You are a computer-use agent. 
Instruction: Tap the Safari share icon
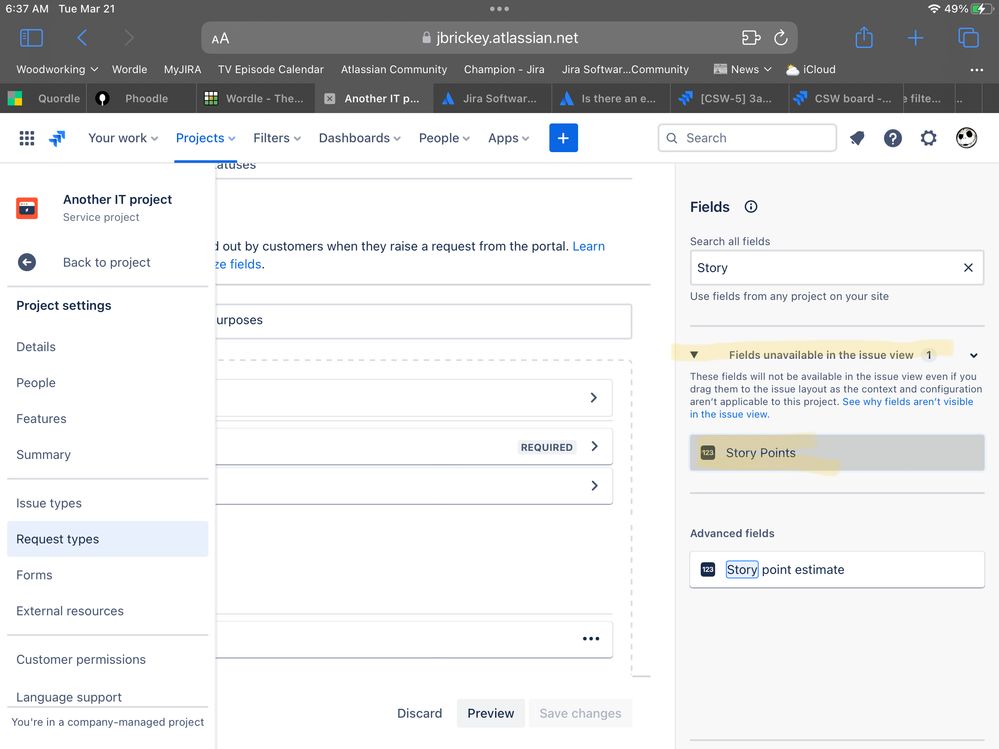coord(864,37)
